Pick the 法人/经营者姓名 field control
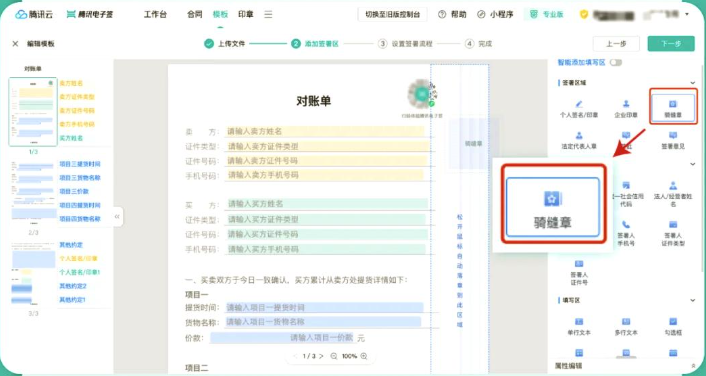 tap(673, 194)
